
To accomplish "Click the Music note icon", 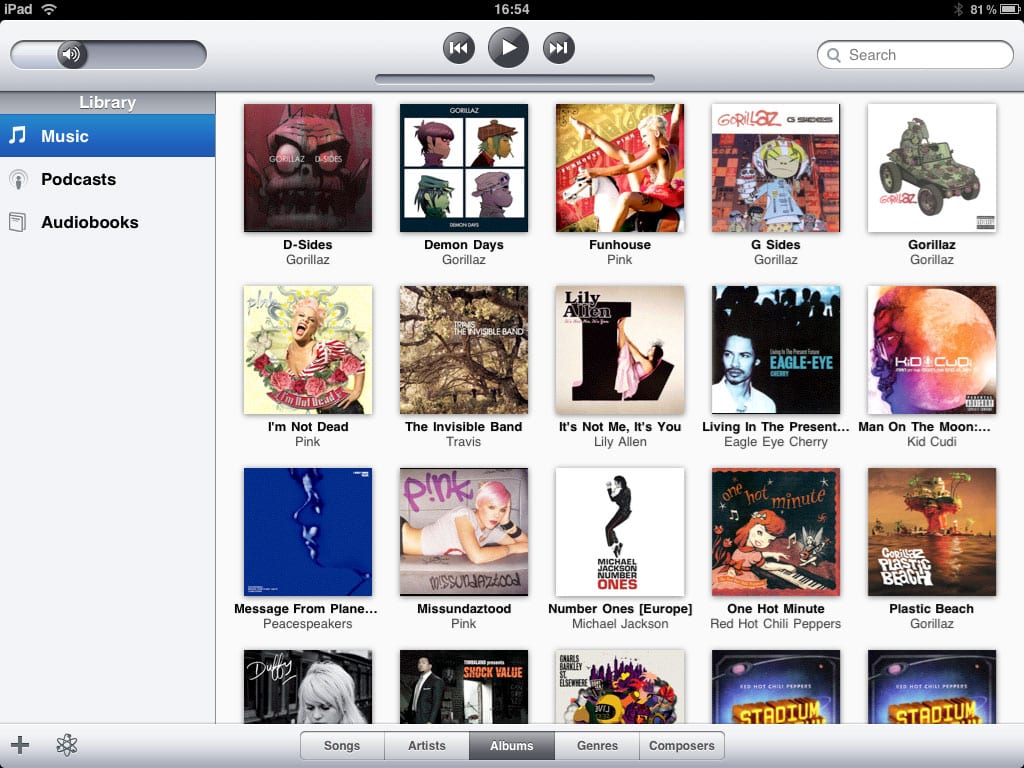I will point(18,135).
